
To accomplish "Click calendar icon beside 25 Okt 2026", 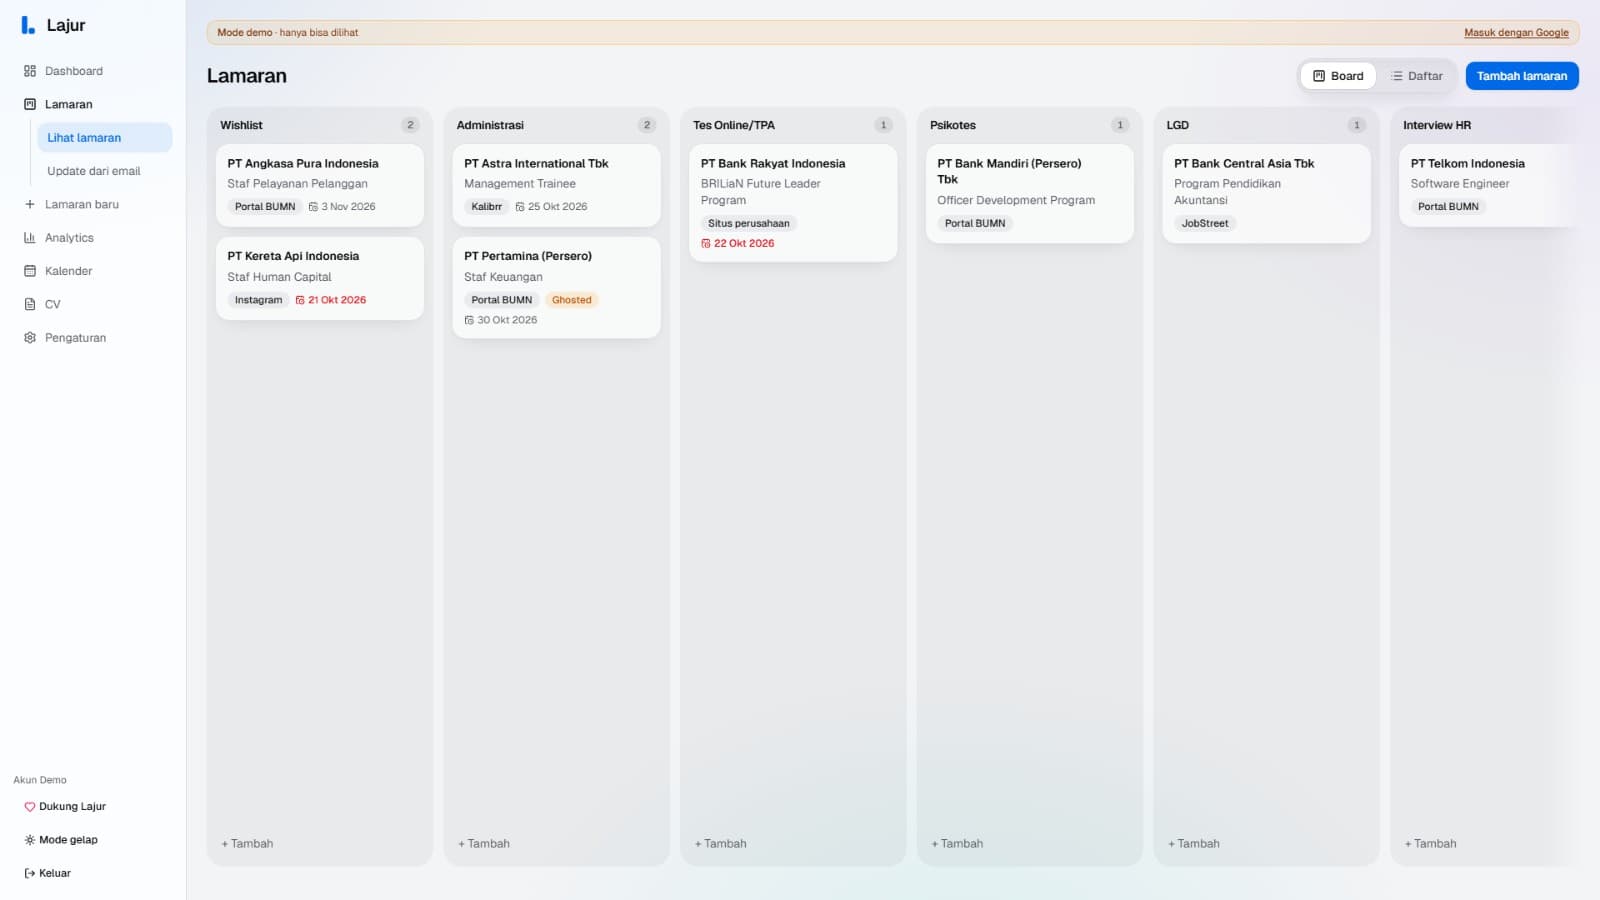I will coord(520,207).
